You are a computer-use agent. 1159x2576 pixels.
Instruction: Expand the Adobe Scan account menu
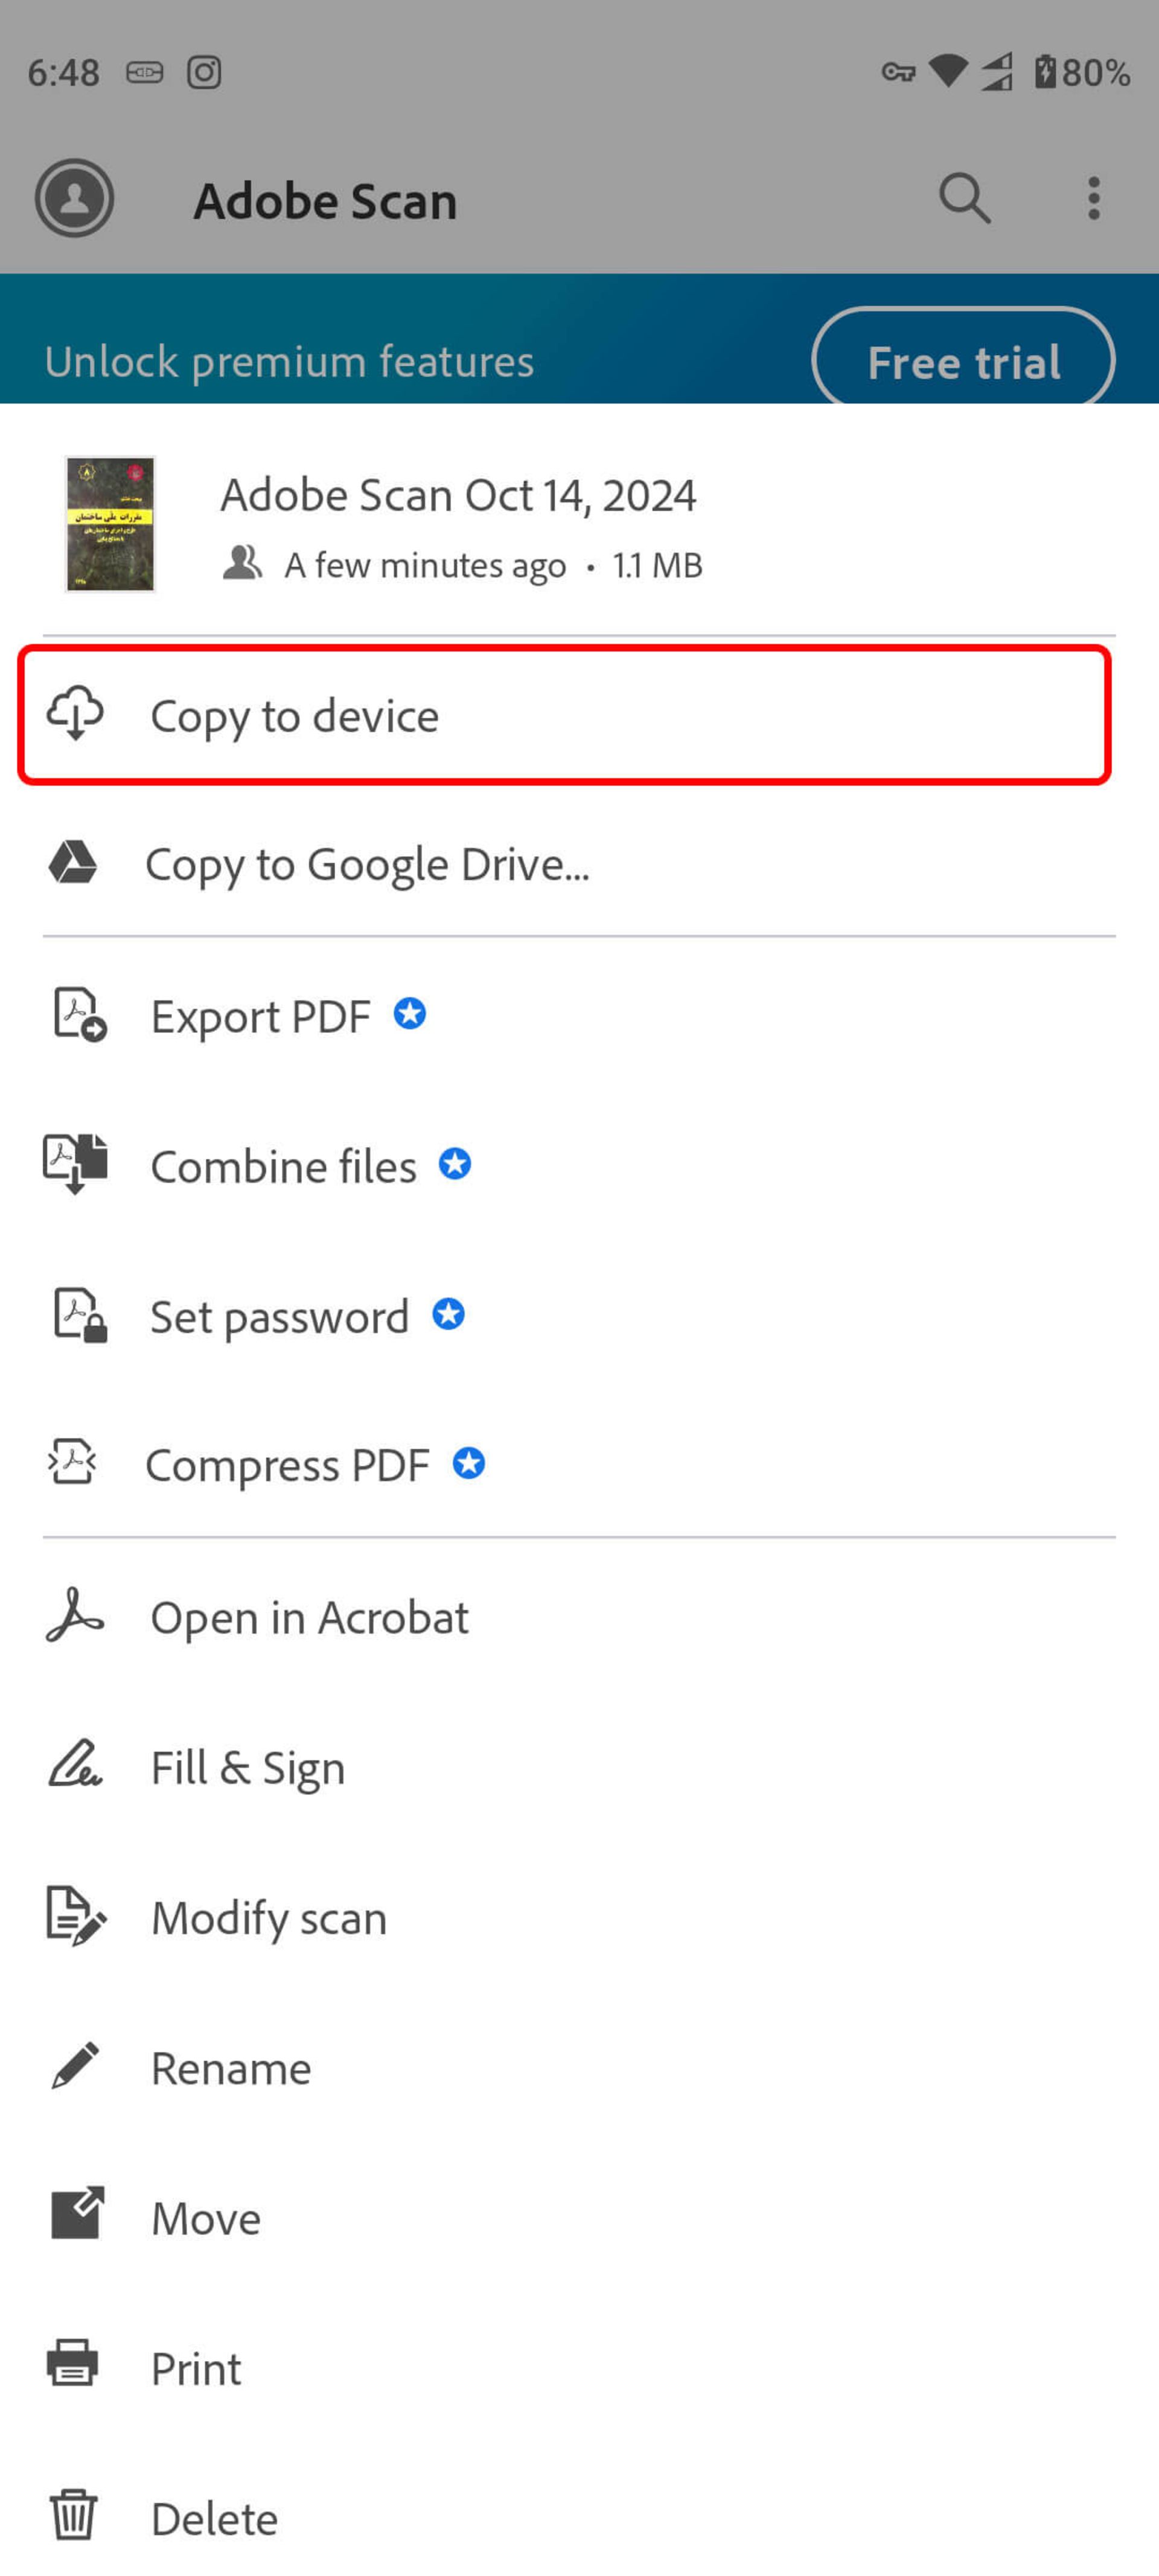pos(72,197)
